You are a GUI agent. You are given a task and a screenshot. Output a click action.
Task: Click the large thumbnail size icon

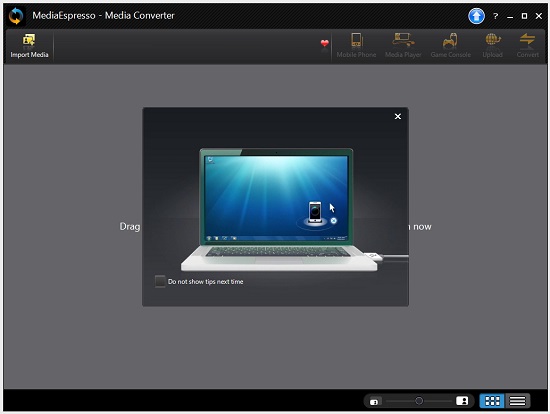click(x=462, y=401)
